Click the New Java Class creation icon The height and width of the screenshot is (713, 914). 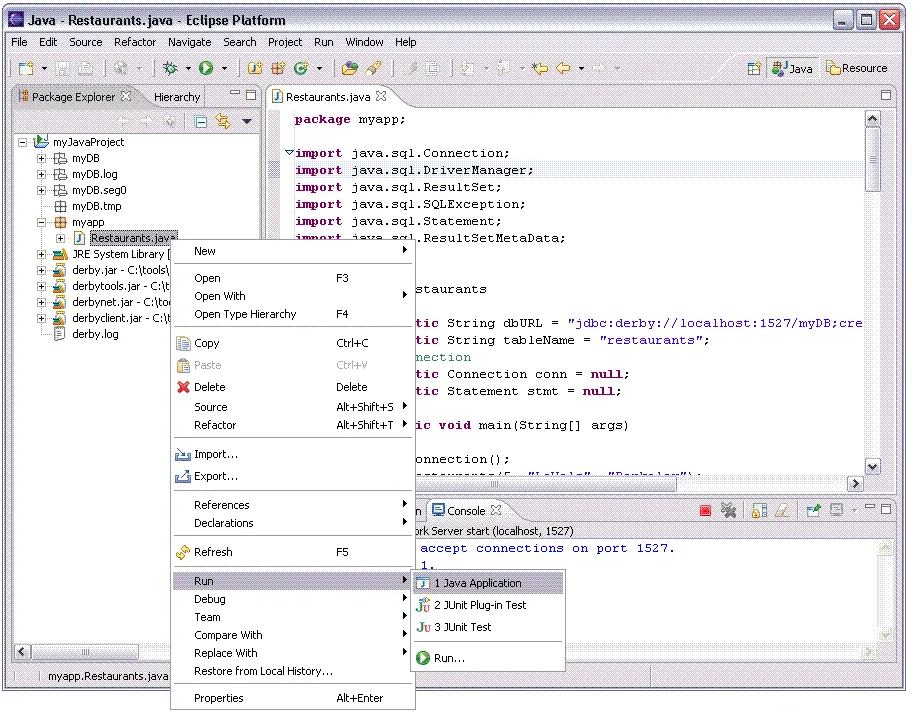[x=300, y=68]
